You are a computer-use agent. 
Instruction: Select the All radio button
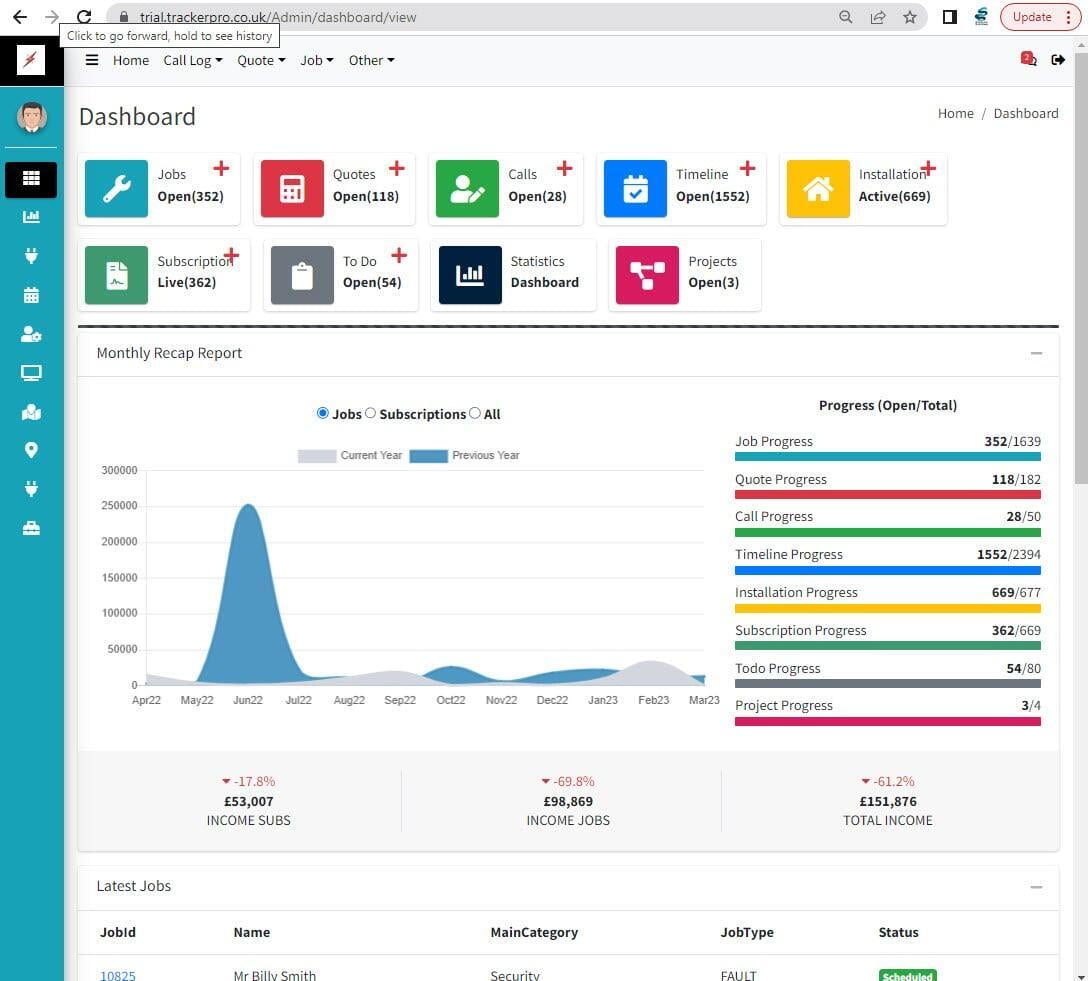[x=475, y=413]
